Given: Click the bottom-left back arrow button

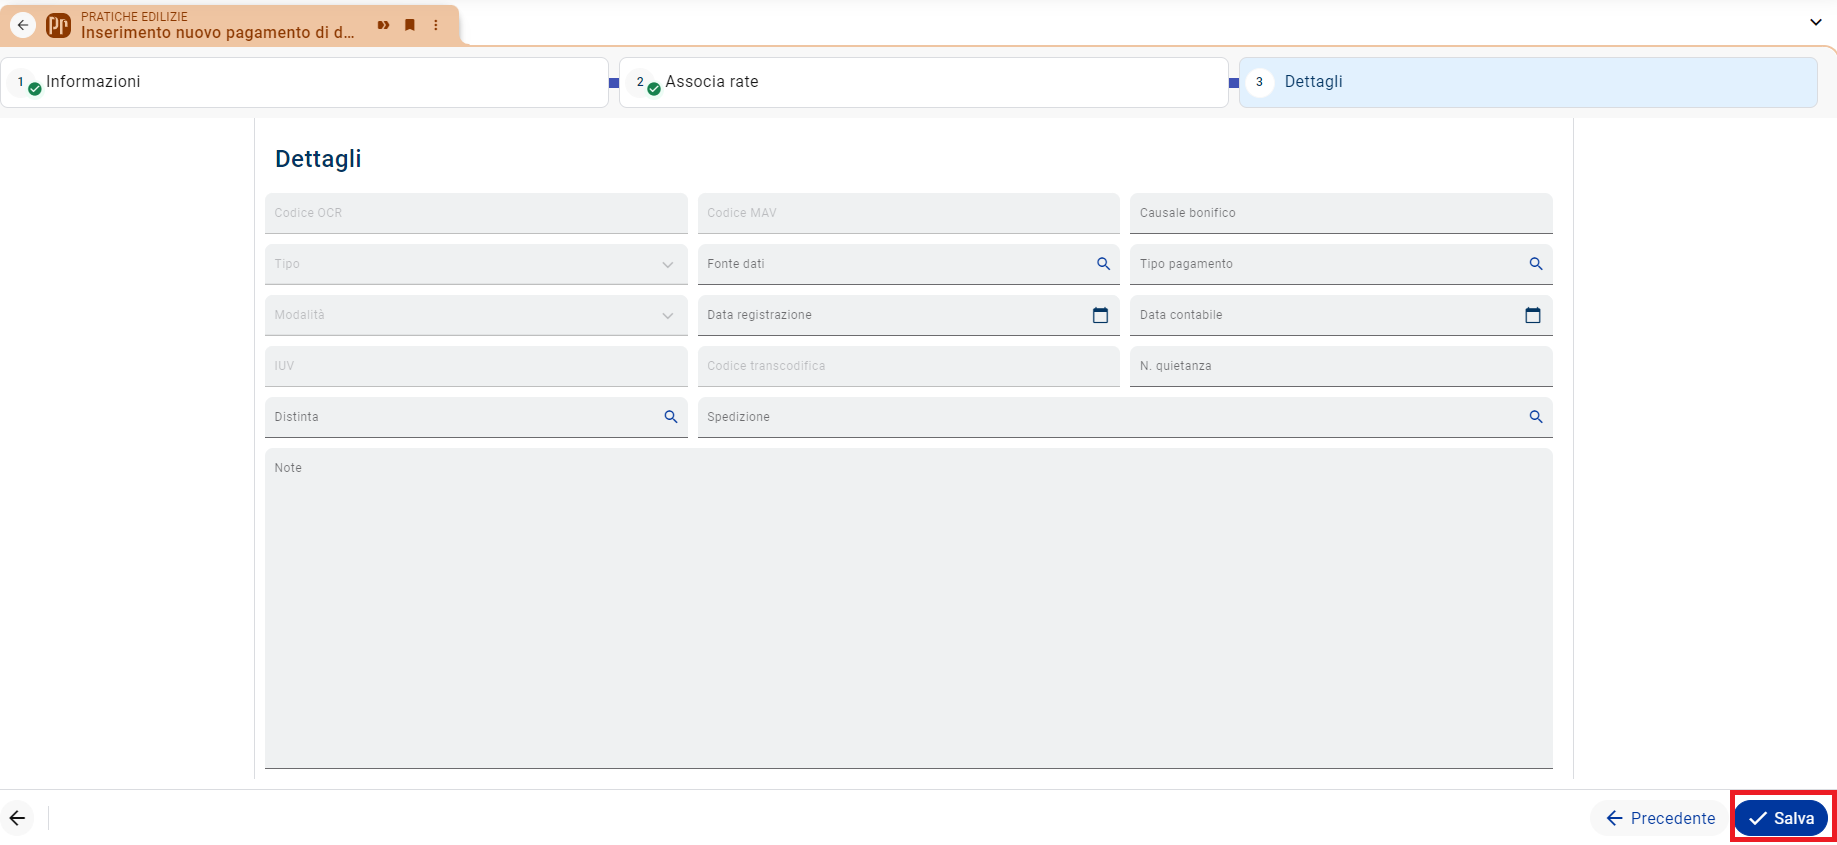Looking at the screenshot, I should point(17,818).
